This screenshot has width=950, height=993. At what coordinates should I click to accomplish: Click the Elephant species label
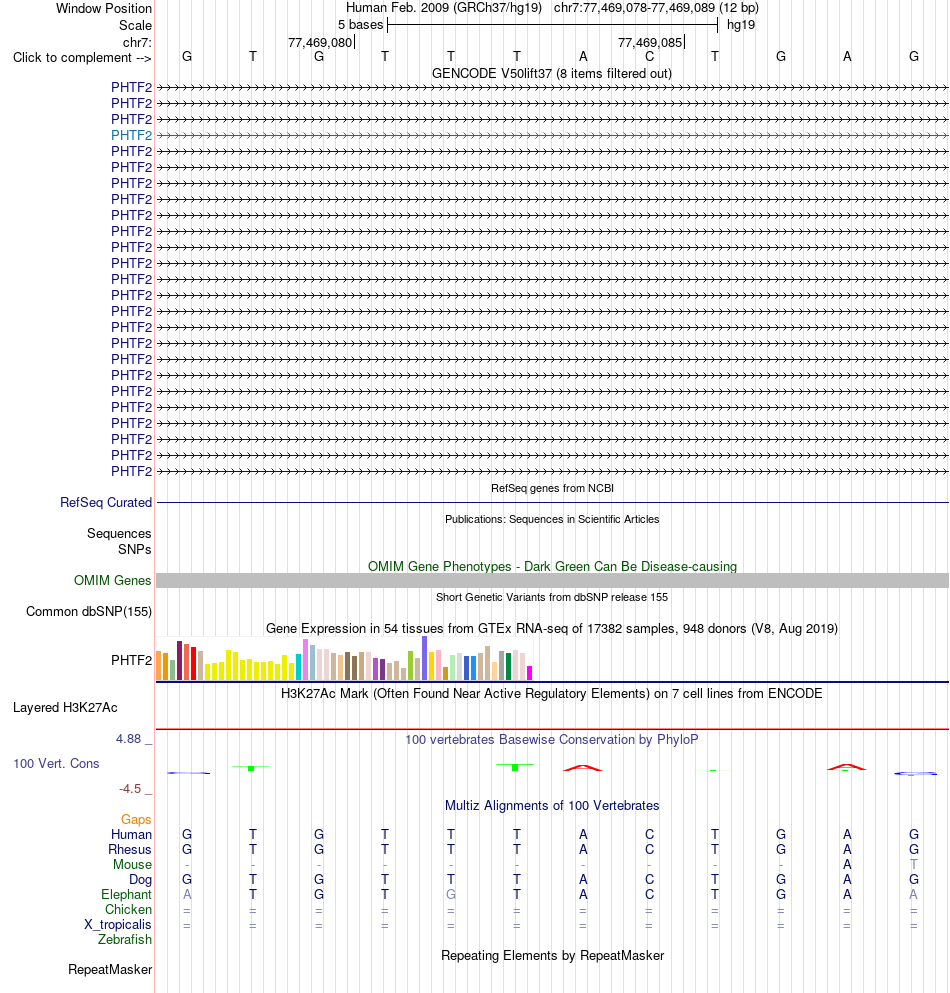click(127, 894)
